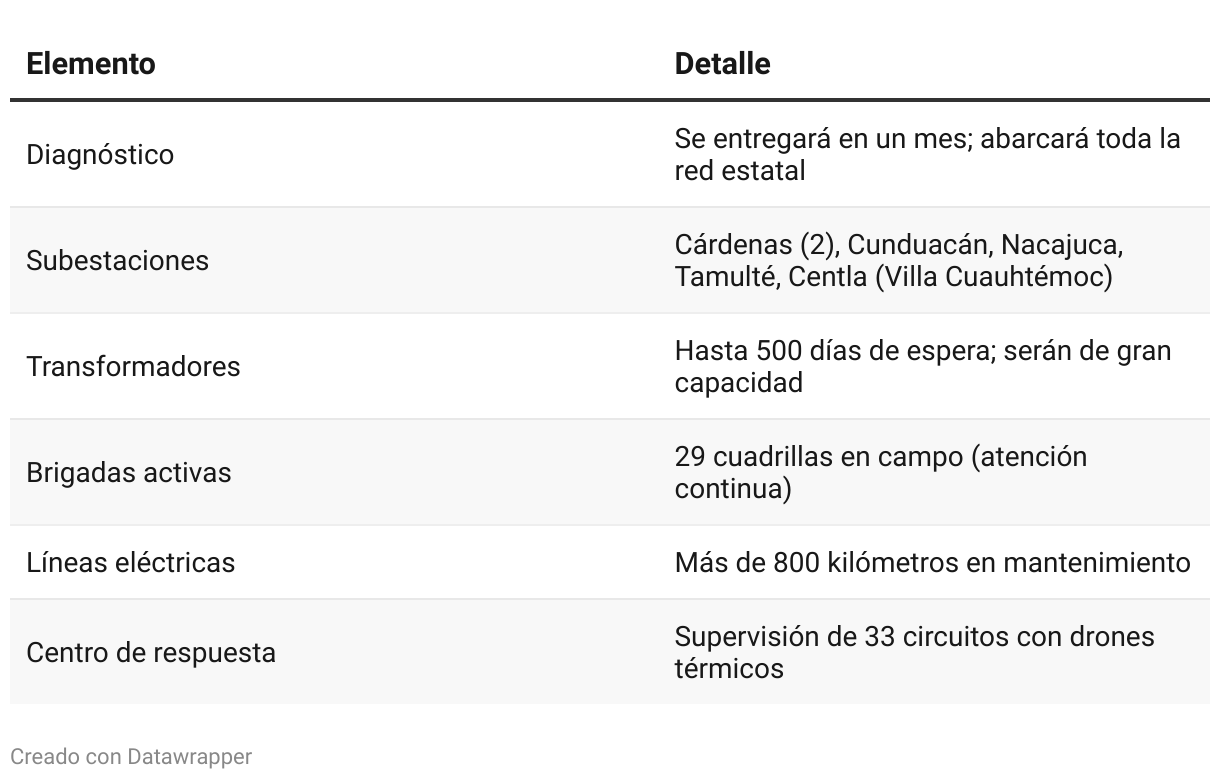The height and width of the screenshot is (780, 1220).
Task: Select the Líneas eléctricas cell
Action: tap(130, 563)
